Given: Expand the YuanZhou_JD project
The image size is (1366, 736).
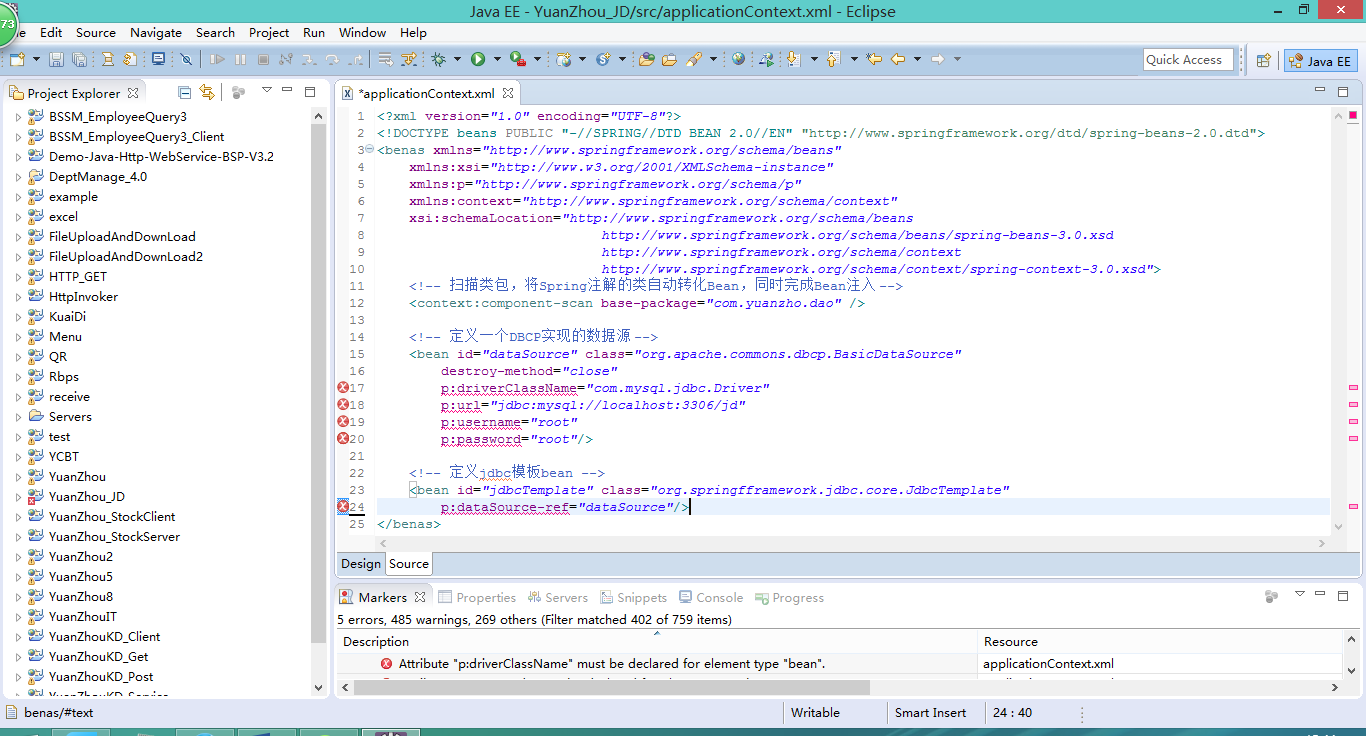Looking at the screenshot, I should click(18, 497).
